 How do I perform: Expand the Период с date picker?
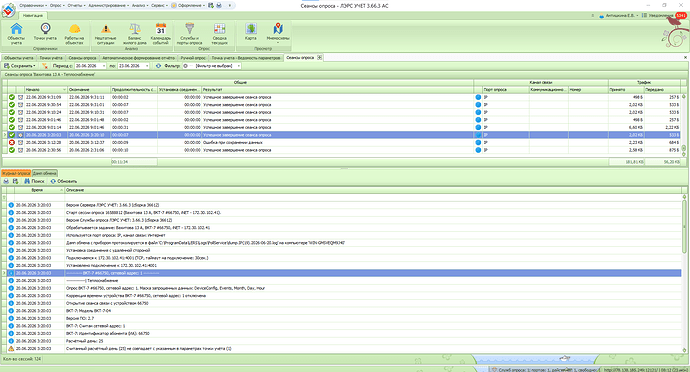tap(104, 66)
